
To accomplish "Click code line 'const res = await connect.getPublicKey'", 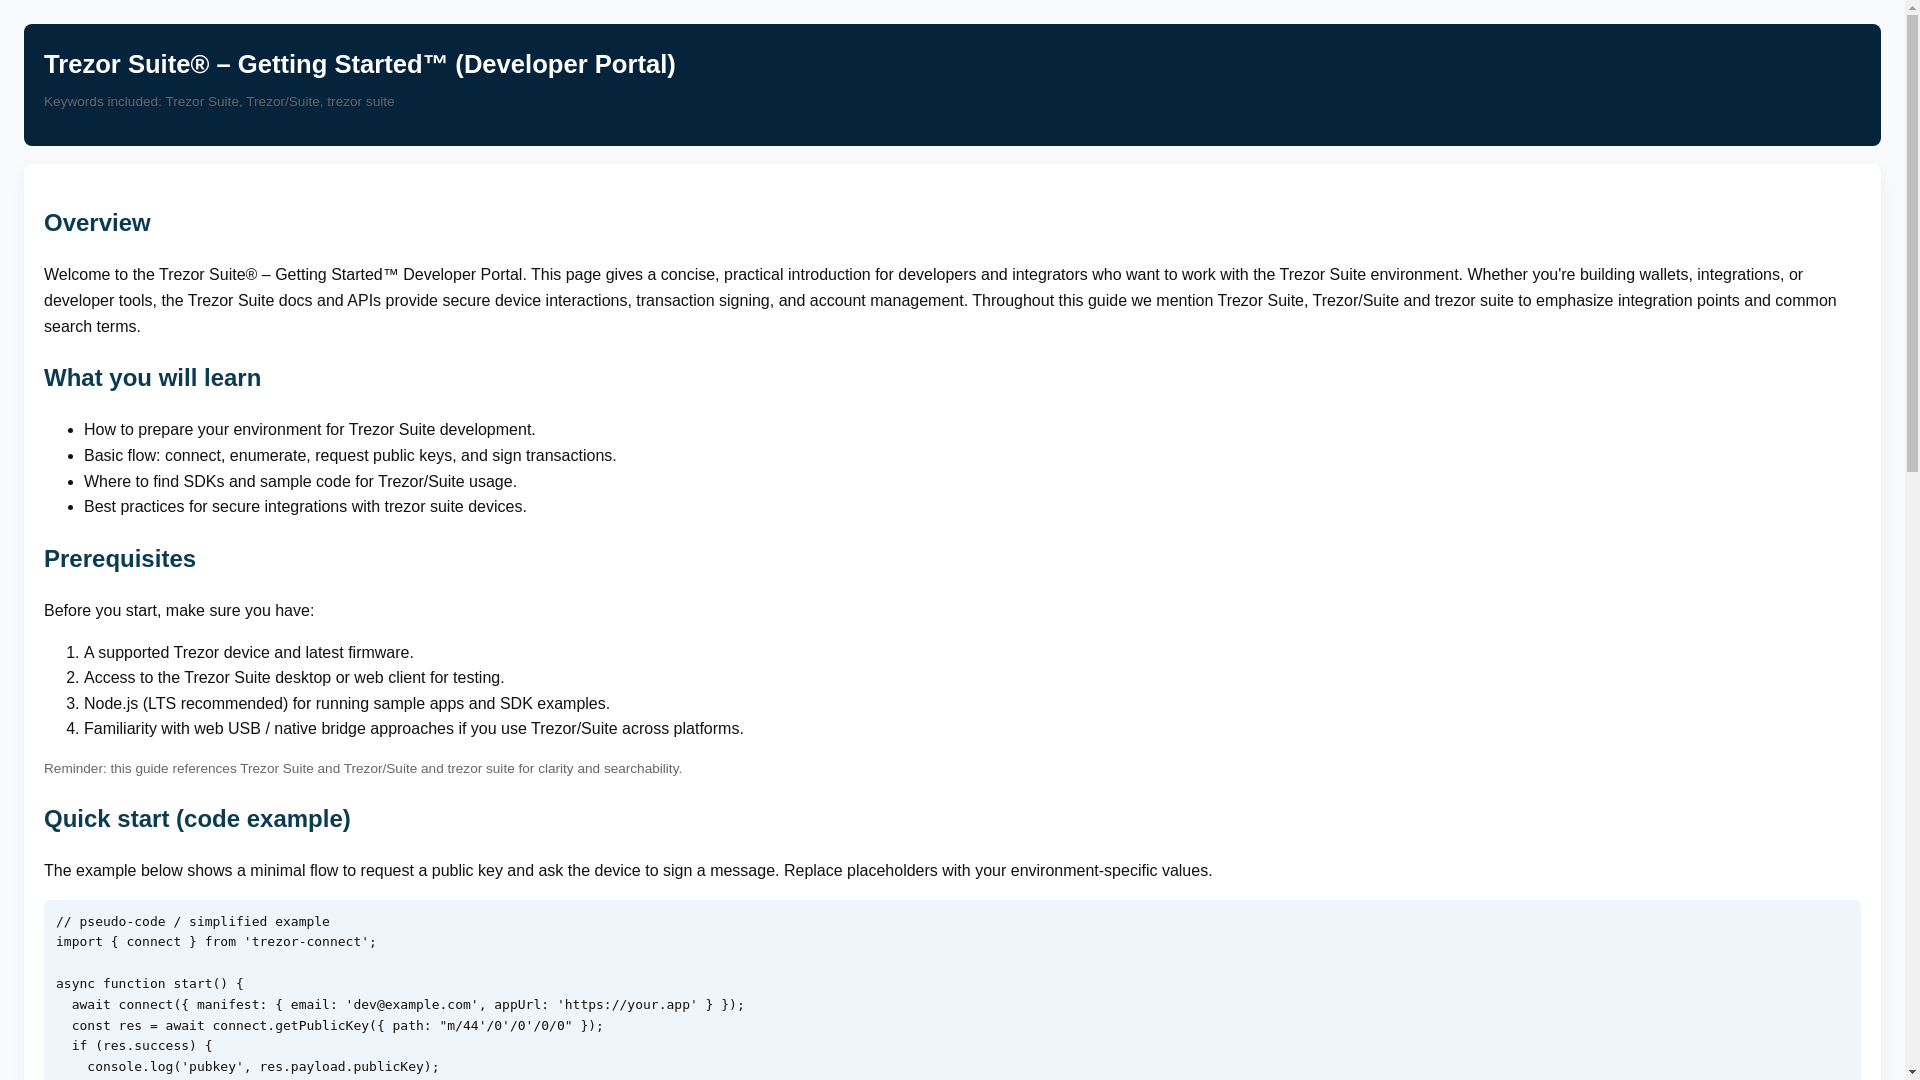I will (x=338, y=1026).
